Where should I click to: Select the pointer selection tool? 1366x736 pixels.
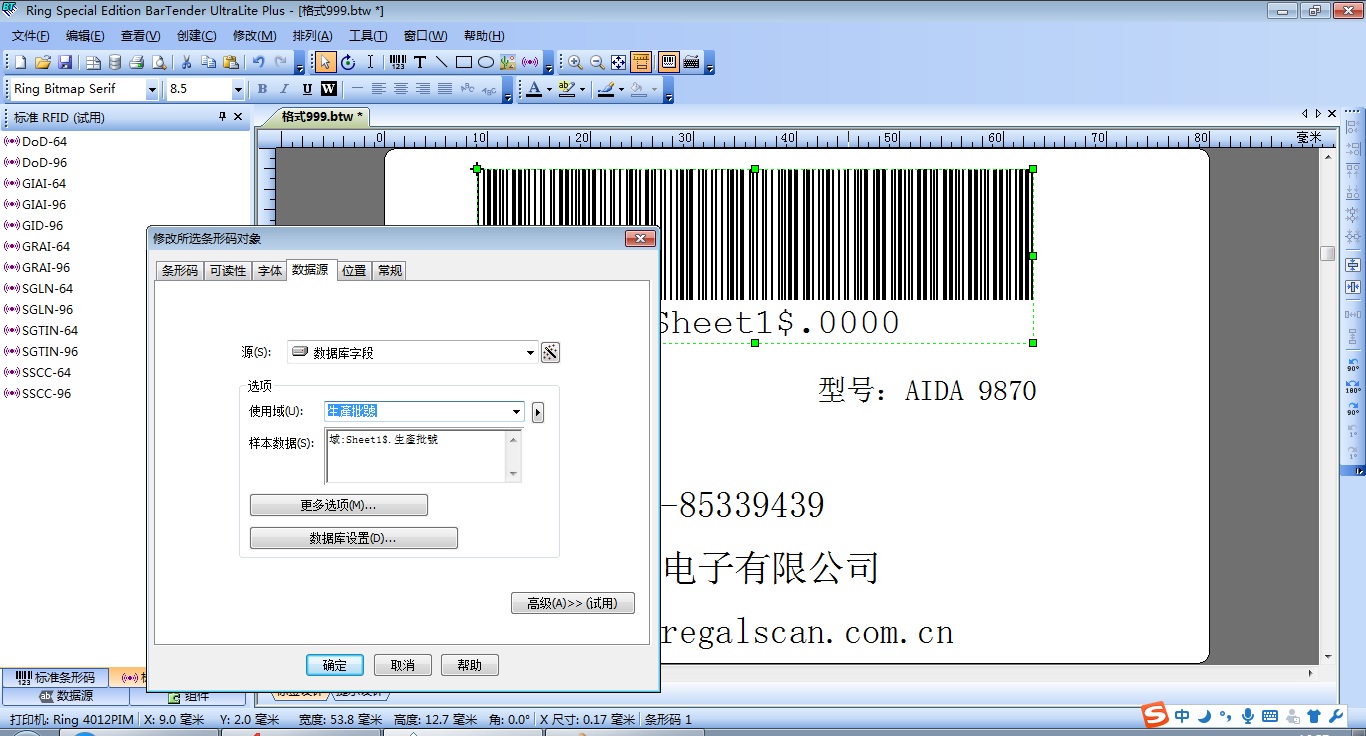pos(325,62)
